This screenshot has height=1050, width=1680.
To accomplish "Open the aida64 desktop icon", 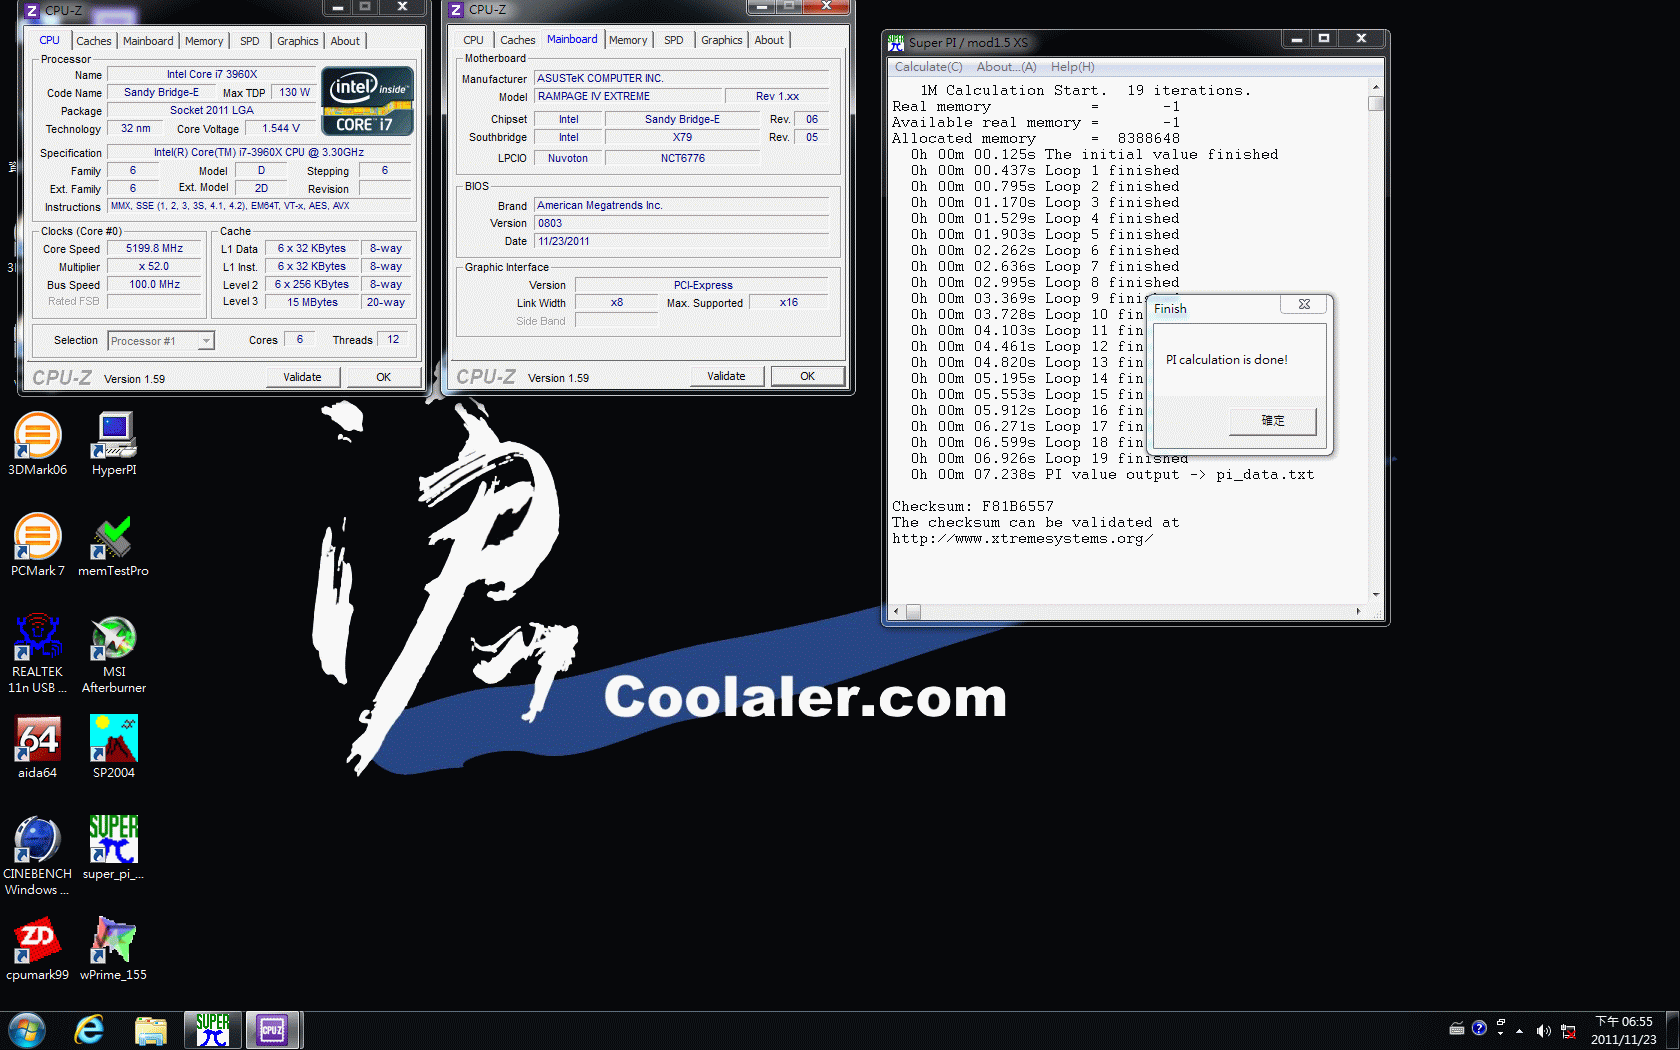I will (37, 746).
